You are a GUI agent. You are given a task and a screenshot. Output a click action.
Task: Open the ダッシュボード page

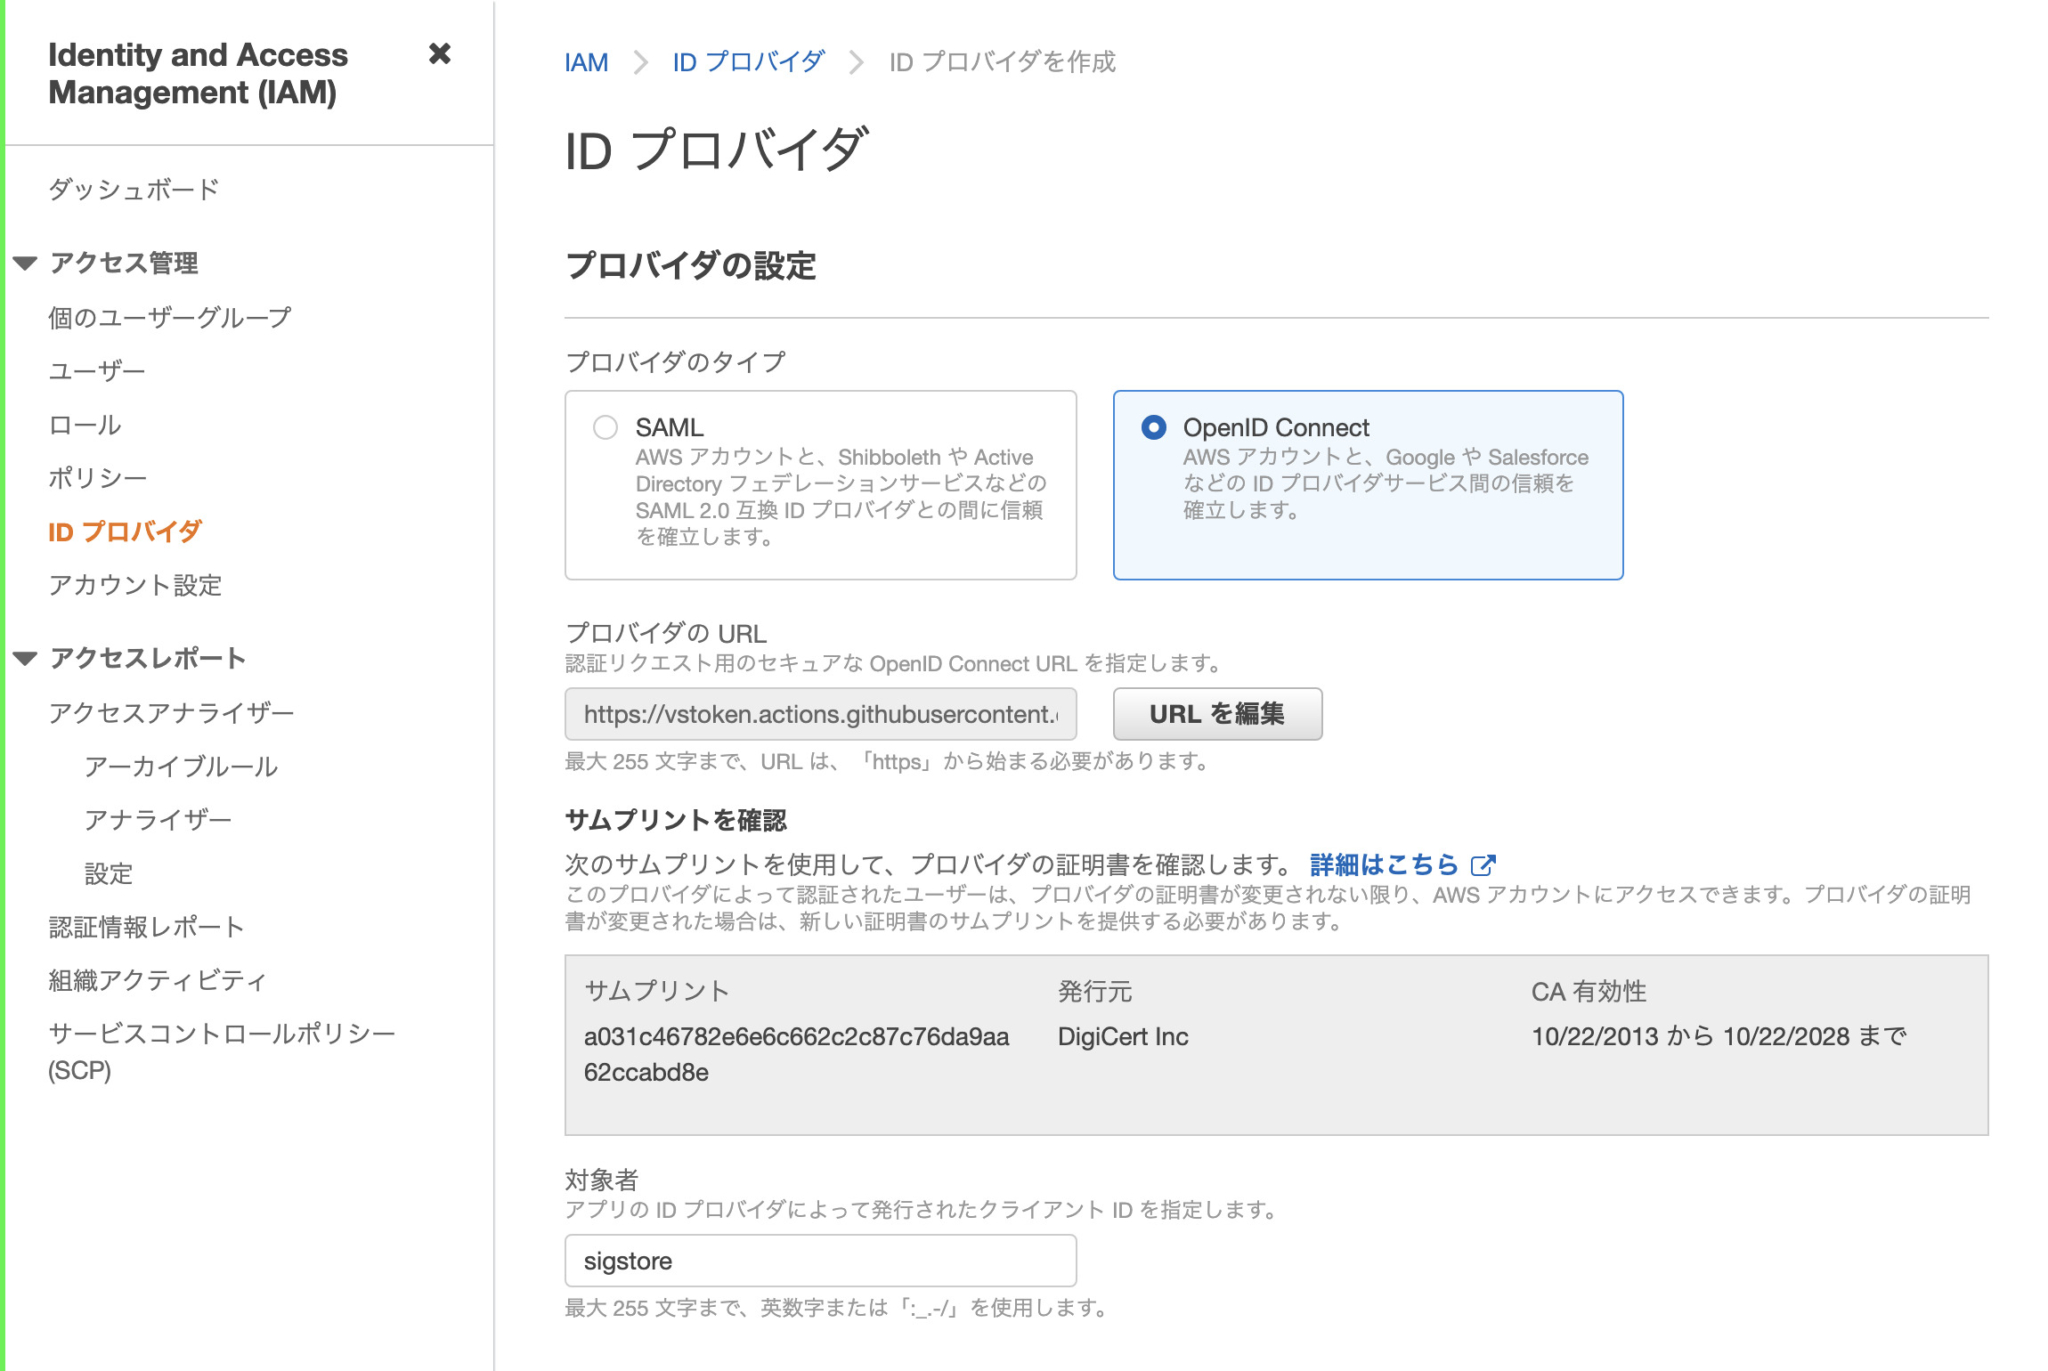tap(133, 189)
